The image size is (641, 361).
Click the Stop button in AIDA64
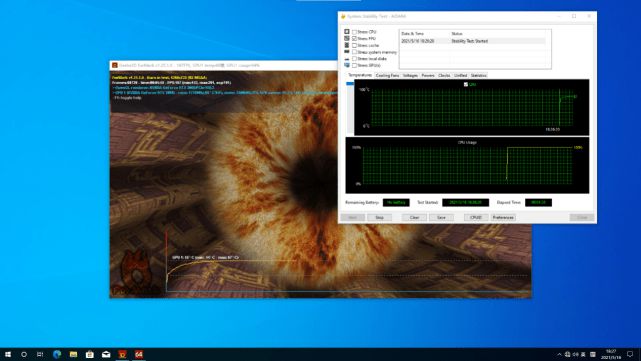[x=379, y=217]
